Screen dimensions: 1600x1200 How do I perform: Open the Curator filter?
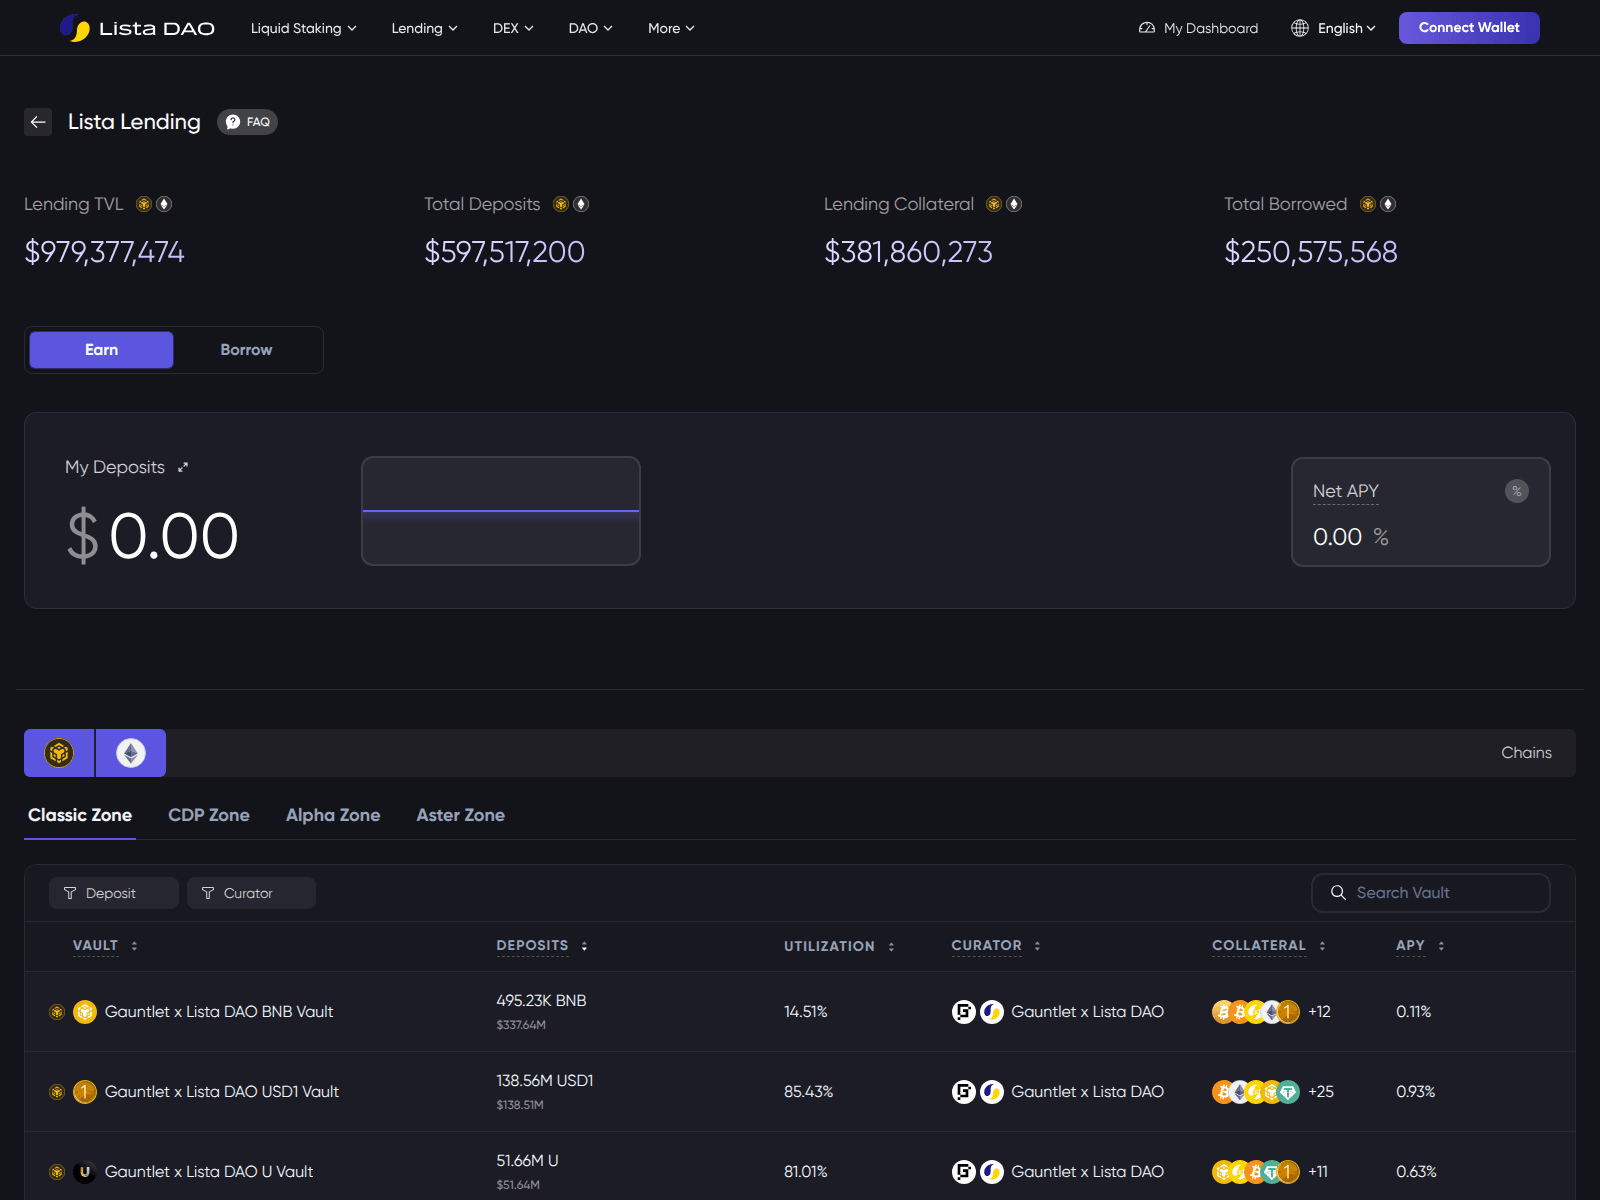coord(251,893)
